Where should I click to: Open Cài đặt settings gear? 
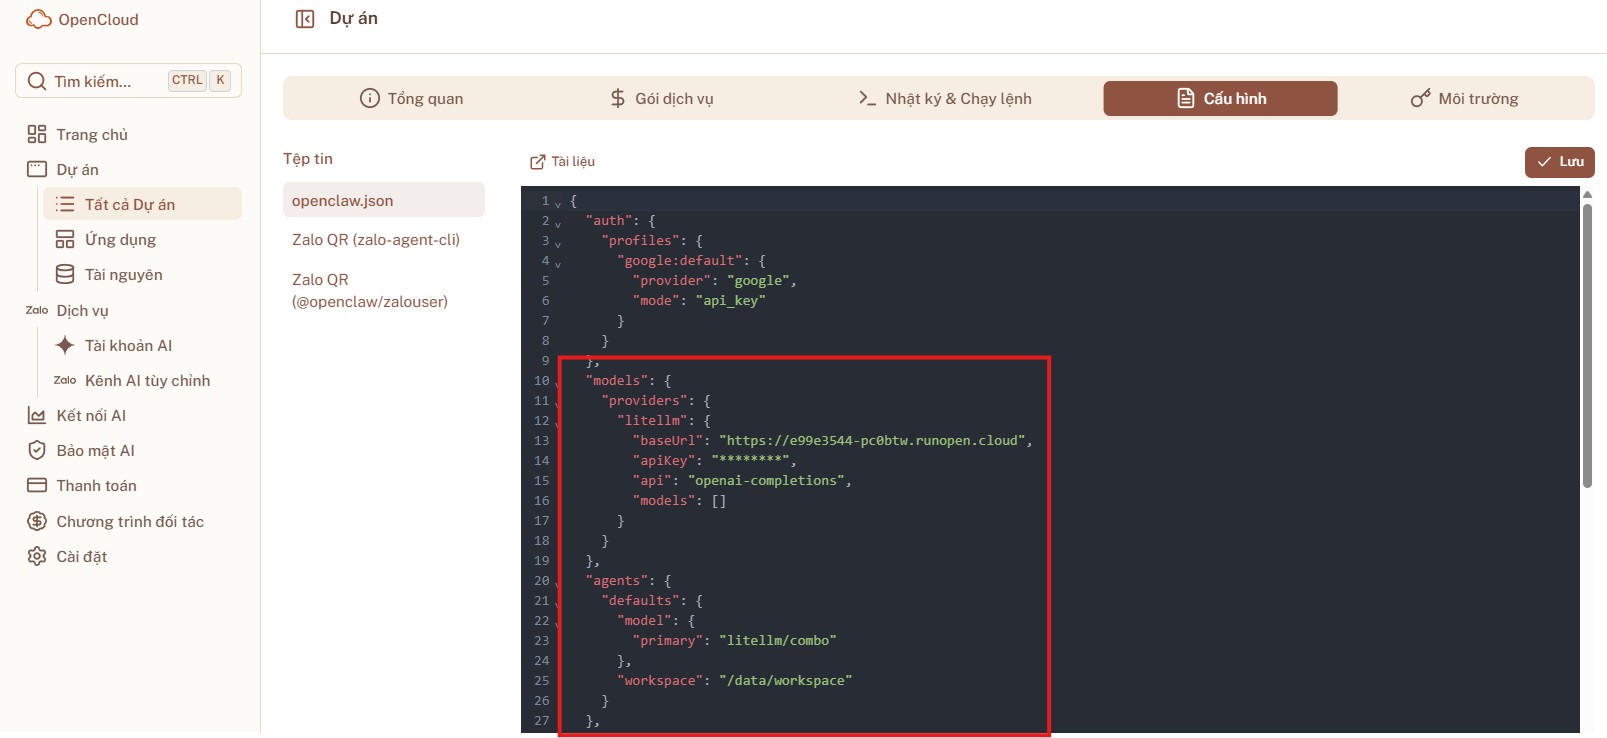click(x=81, y=556)
